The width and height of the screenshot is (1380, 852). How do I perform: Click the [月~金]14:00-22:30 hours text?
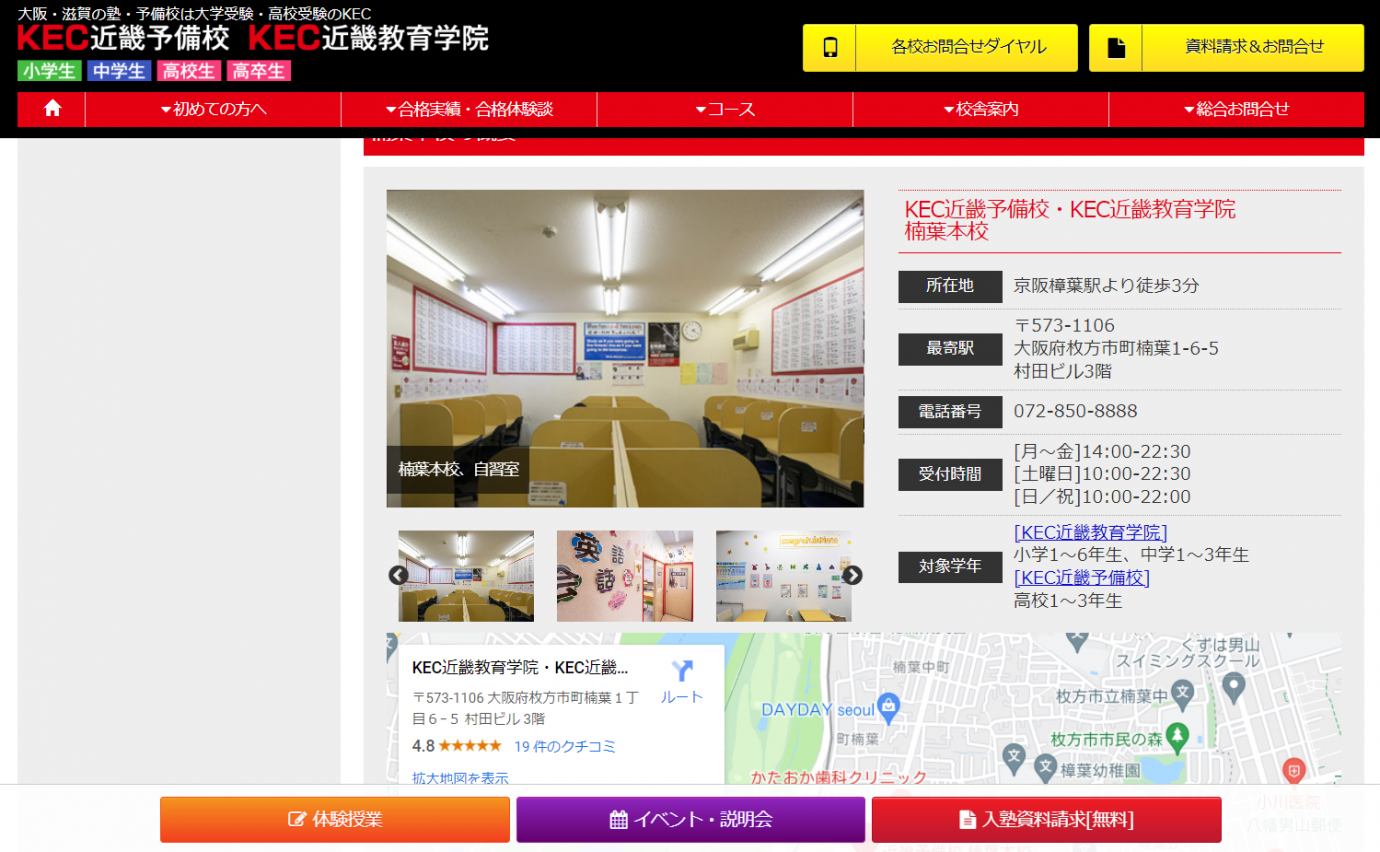tap(1102, 452)
